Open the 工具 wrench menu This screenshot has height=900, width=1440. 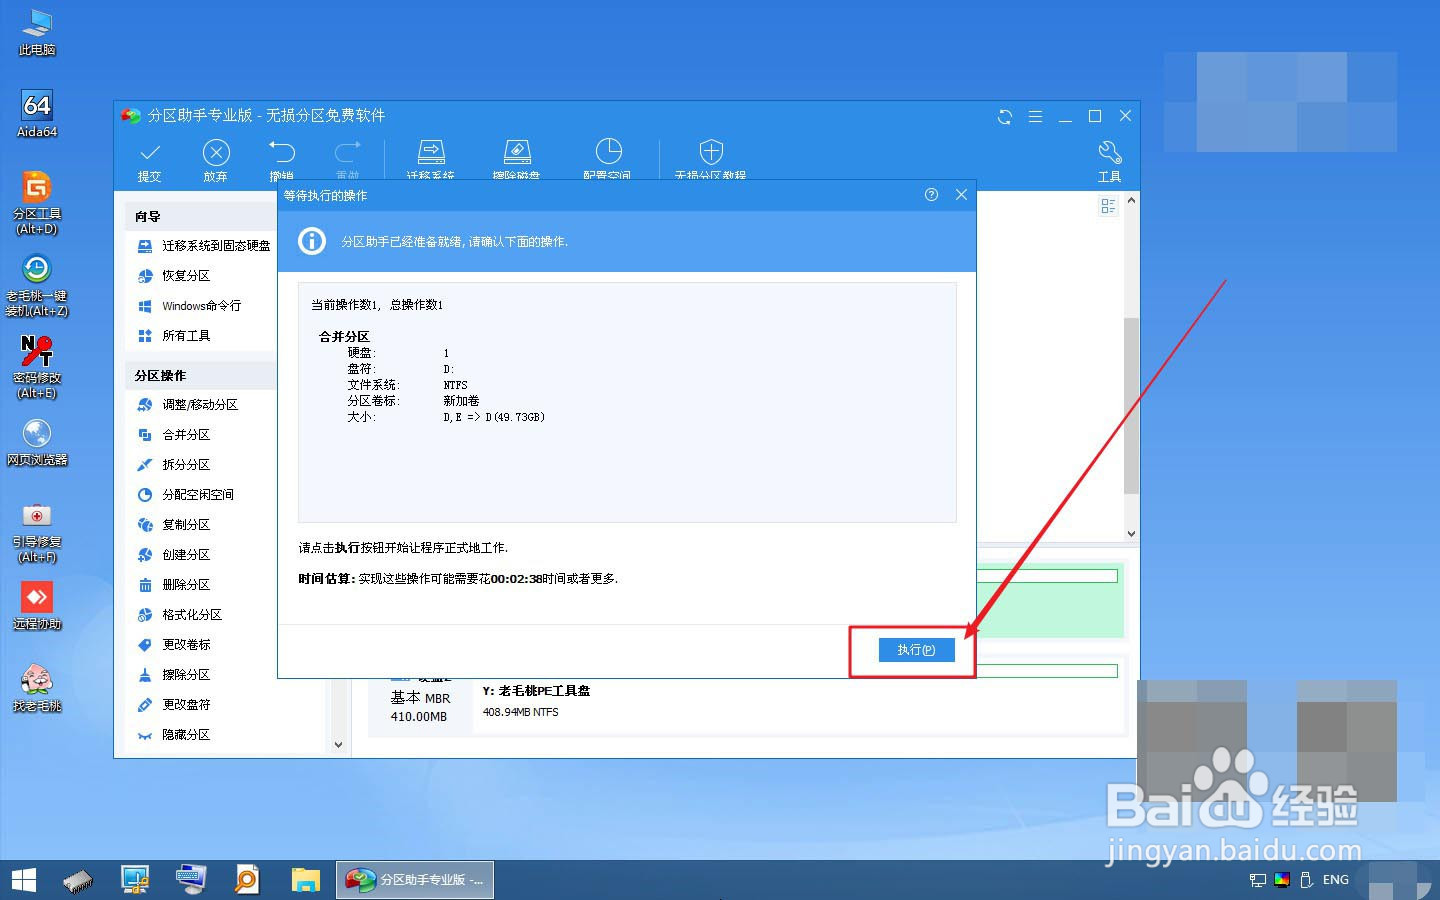(1110, 160)
